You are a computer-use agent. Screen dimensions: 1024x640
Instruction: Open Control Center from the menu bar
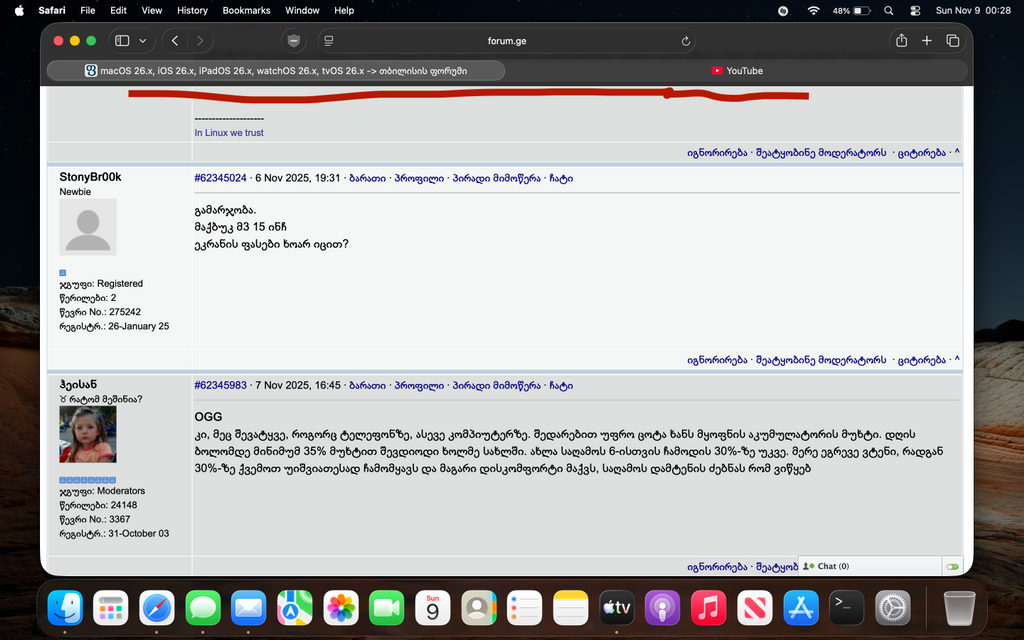click(914, 10)
